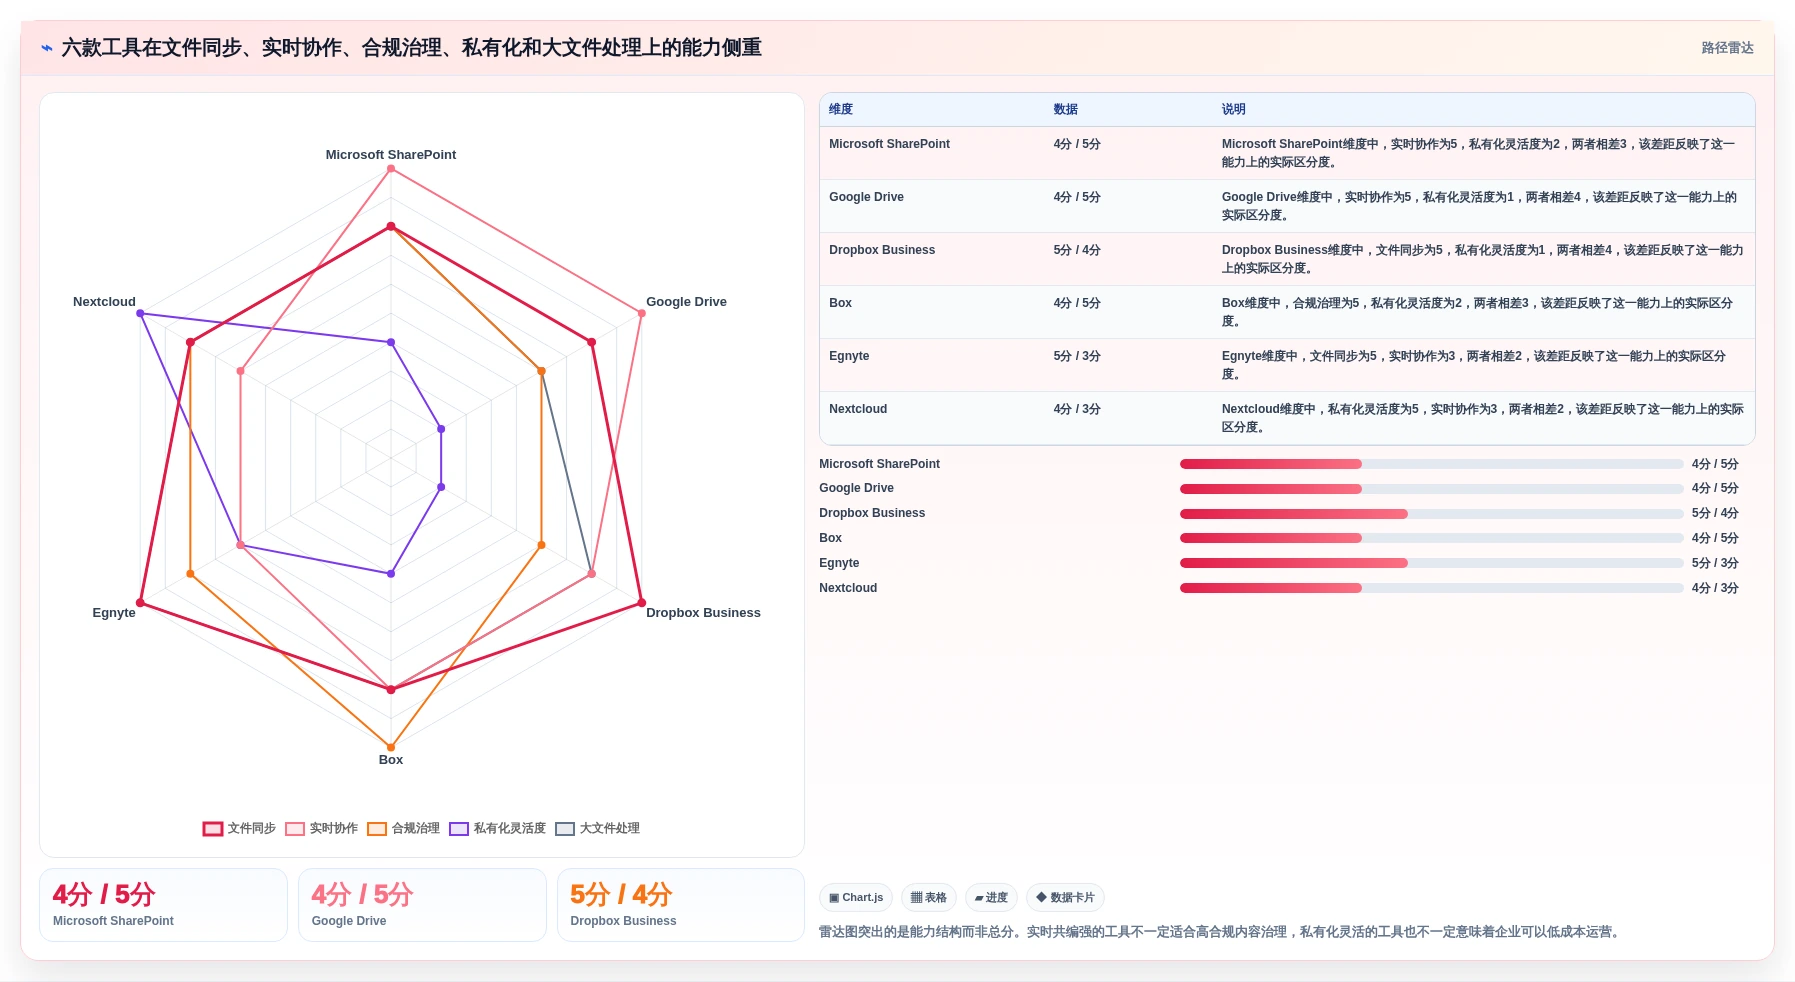Click the Microsoft SharePoint radar axis label
Screen dimensions: 1795x982
click(x=391, y=155)
